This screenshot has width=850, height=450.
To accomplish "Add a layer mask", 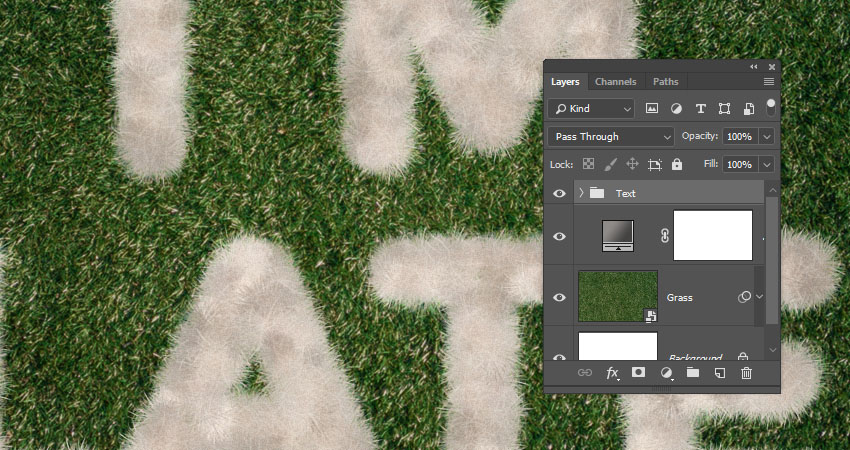I will (639, 372).
